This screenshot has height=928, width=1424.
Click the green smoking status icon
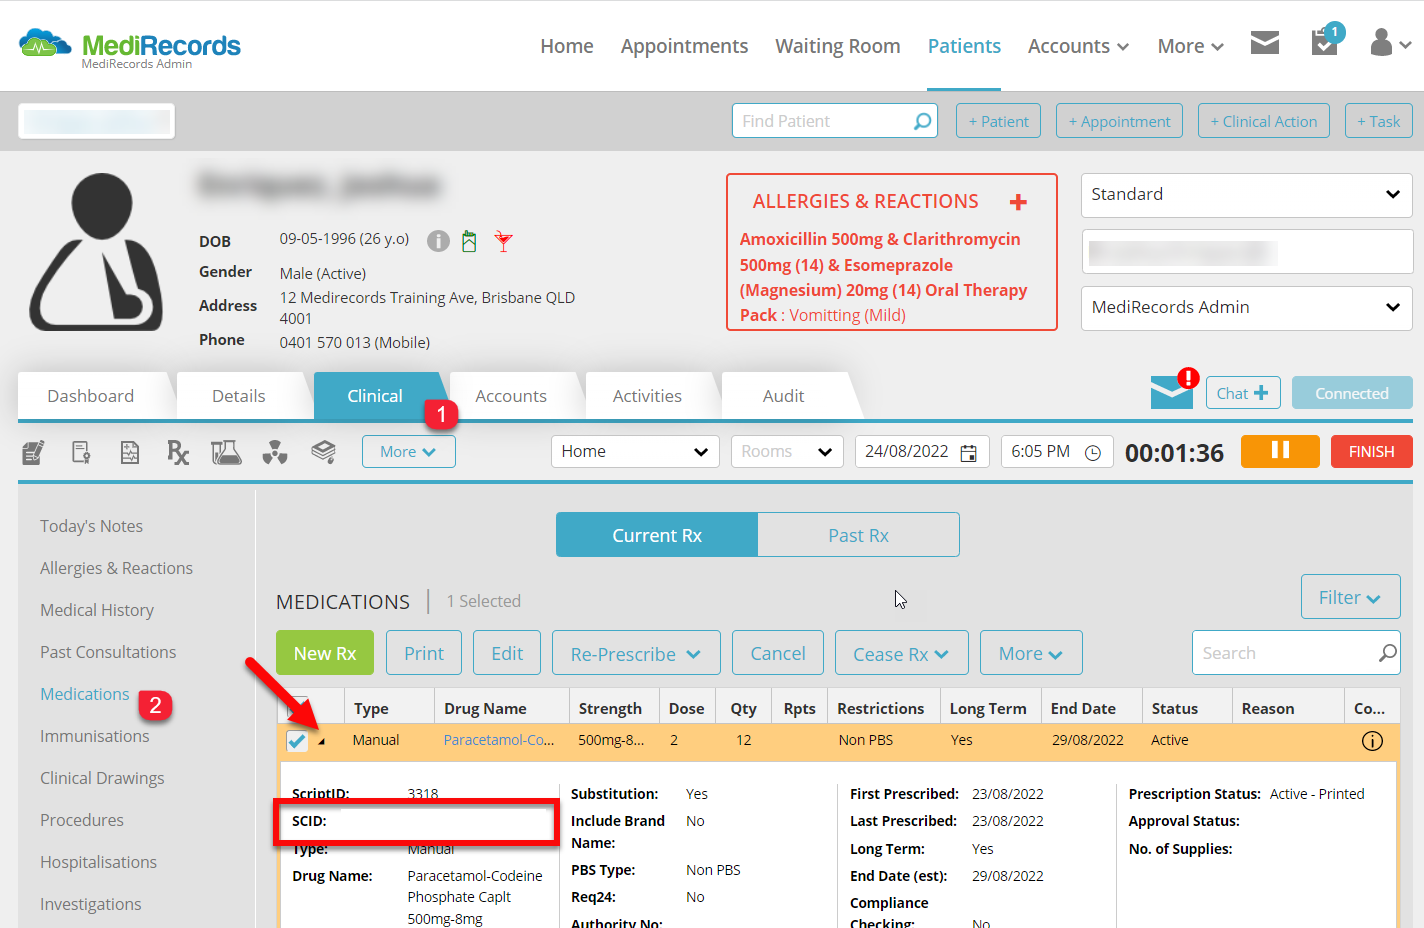pyautogui.click(x=469, y=241)
